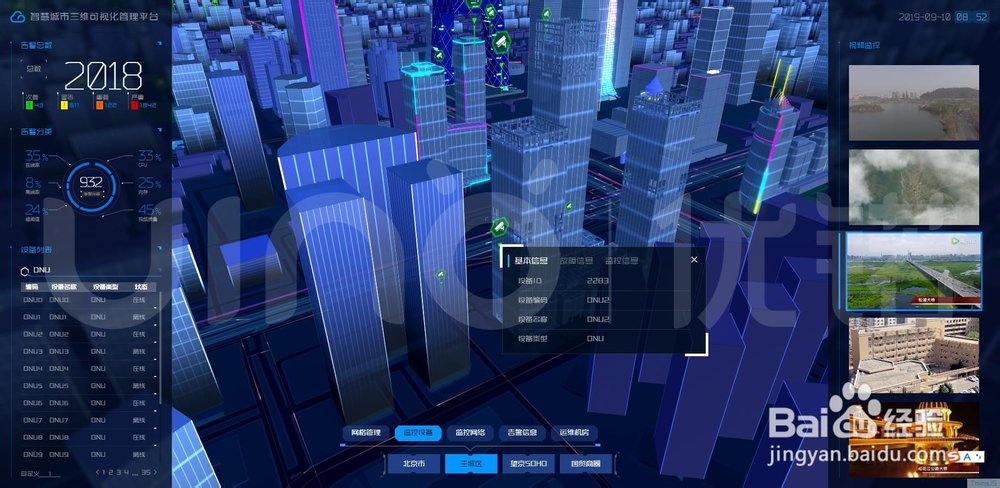This screenshot has height=488, width=1000.
Task: Click the cloud logo beside the platform title
Action: coord(17,17)
